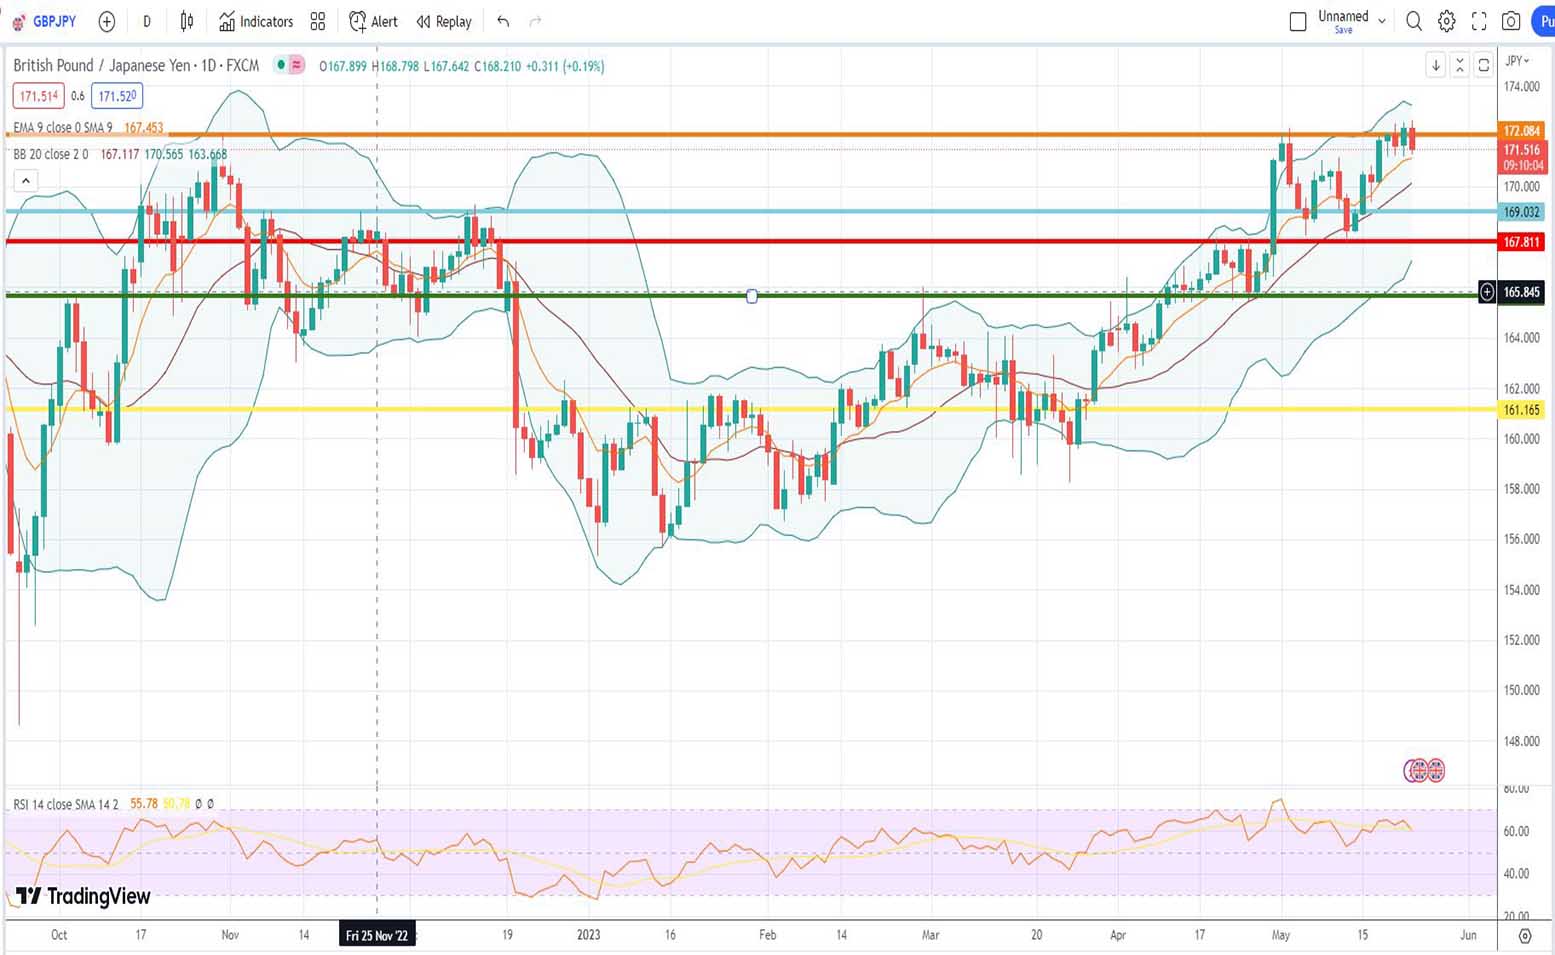Open the D timeframe interval menu
The width and height of the screenshot is (1555, 955).
pyautogui.click(x=147, y=21)
